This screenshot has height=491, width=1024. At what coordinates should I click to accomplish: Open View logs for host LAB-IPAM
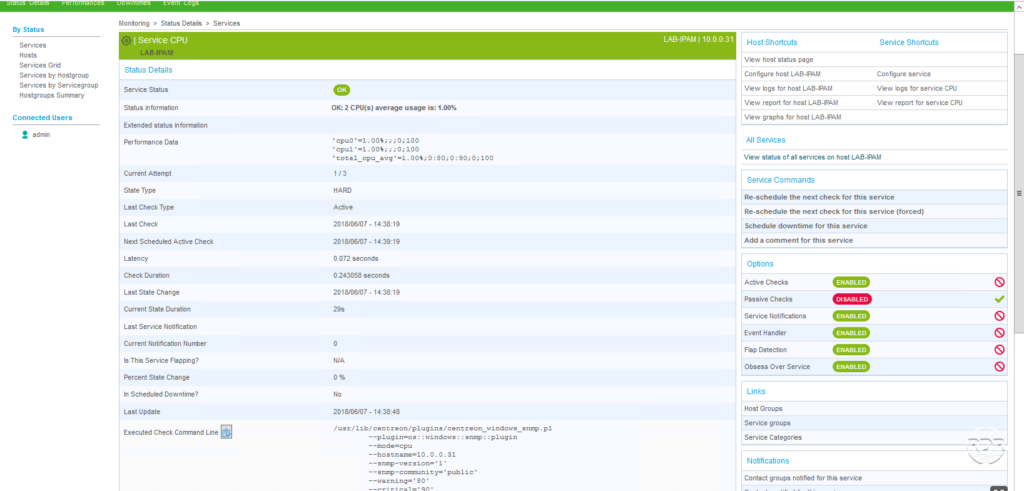pos(788,88)
